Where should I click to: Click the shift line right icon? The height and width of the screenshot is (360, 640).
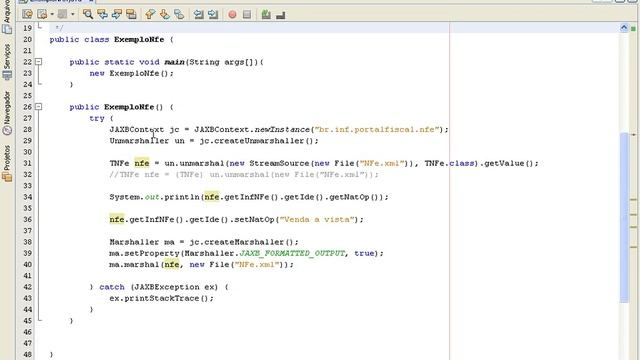pyautogui.click(x=213, y=14)
